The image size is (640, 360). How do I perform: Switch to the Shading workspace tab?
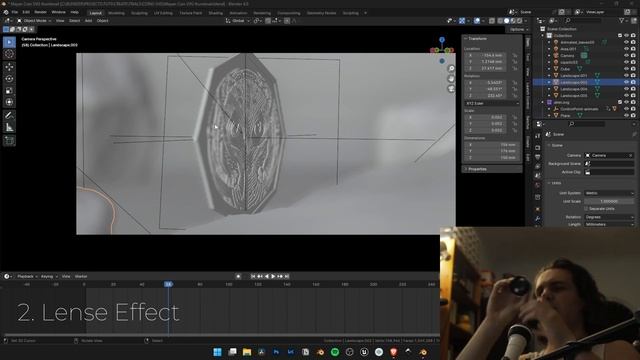pyautogui.click(x=216, y=13)
